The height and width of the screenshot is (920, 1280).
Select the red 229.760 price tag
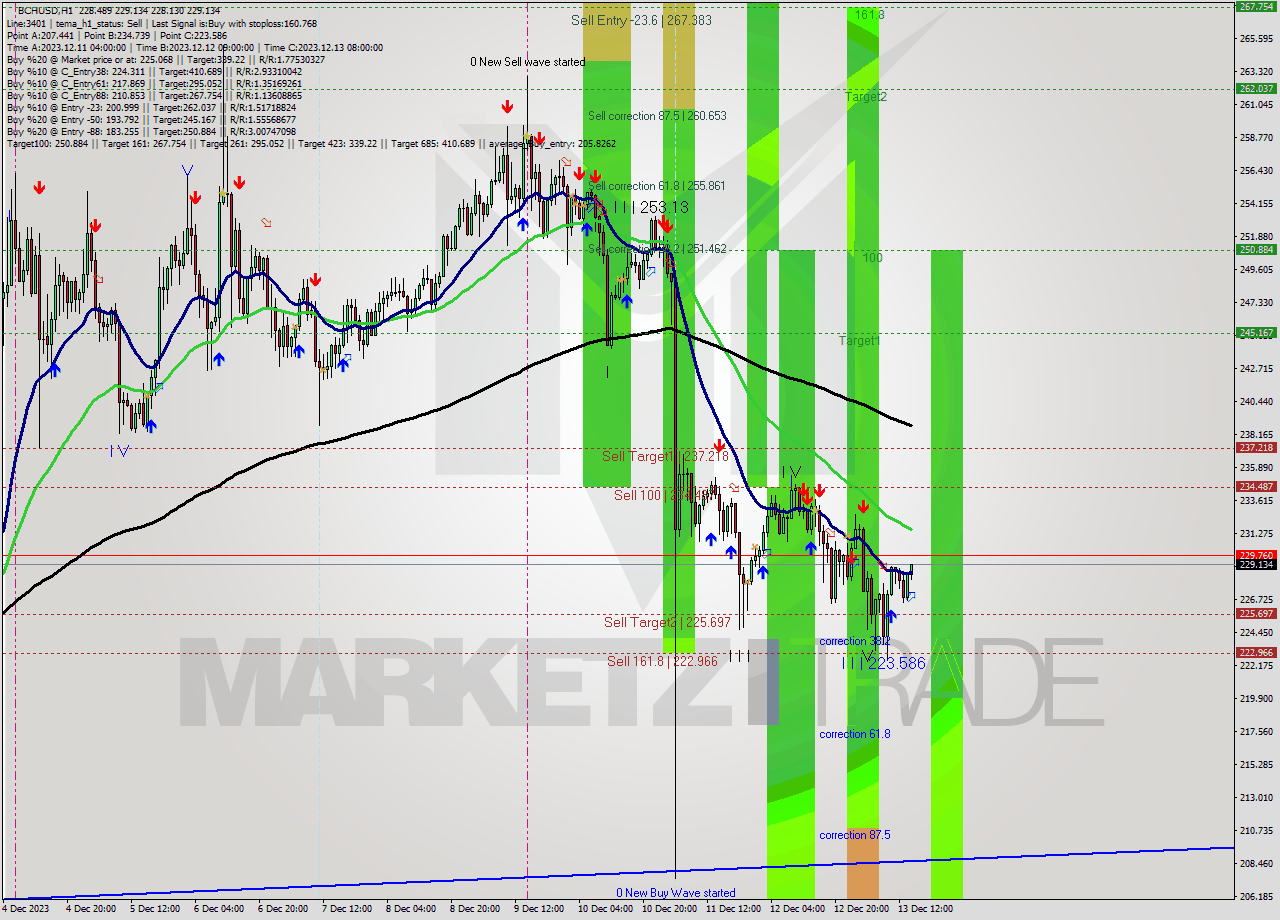click(x=1256, y=555)
